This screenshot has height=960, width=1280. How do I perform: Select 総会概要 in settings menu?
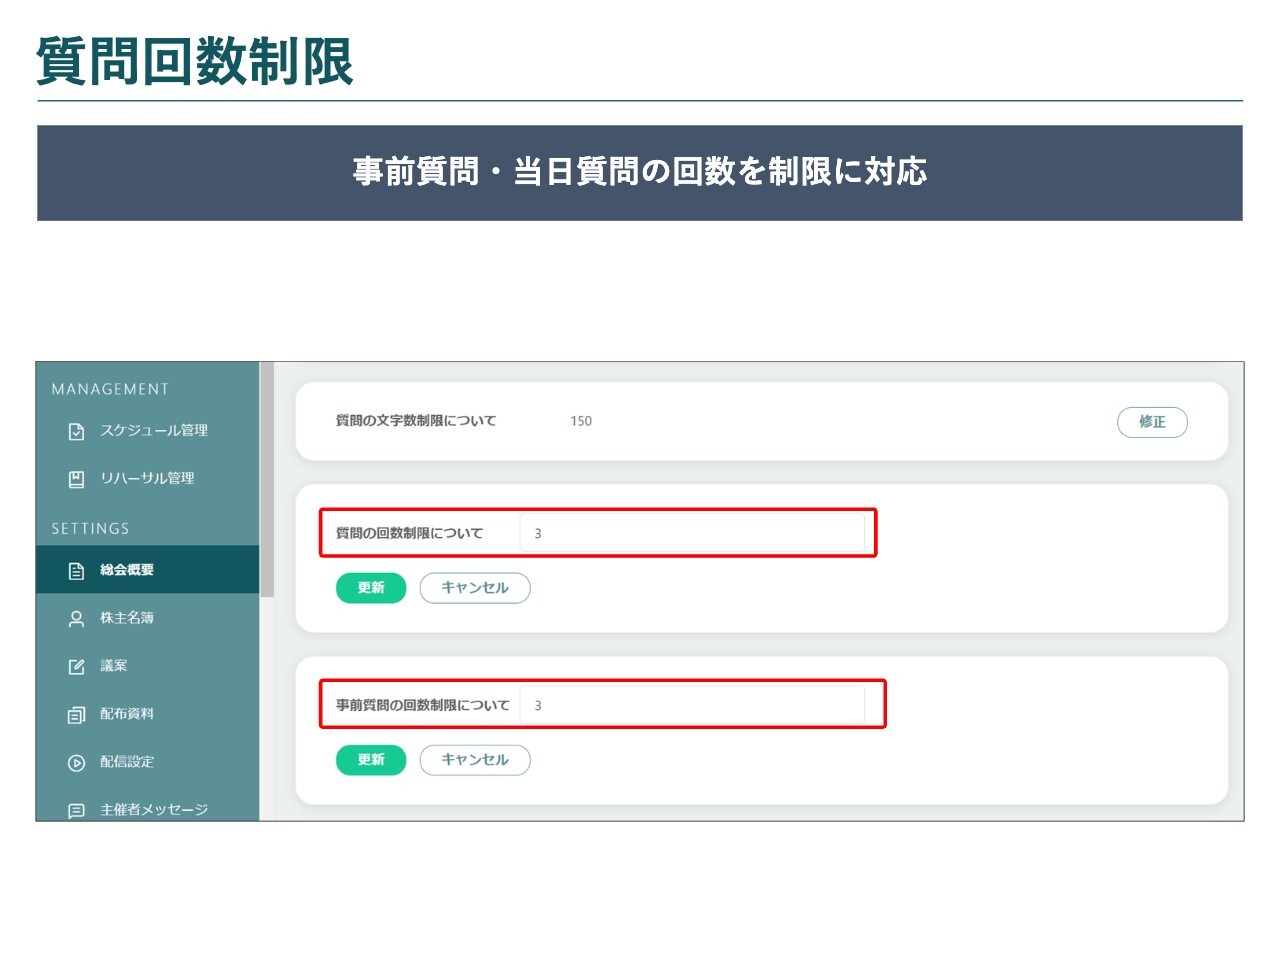(x=147, y=570)
